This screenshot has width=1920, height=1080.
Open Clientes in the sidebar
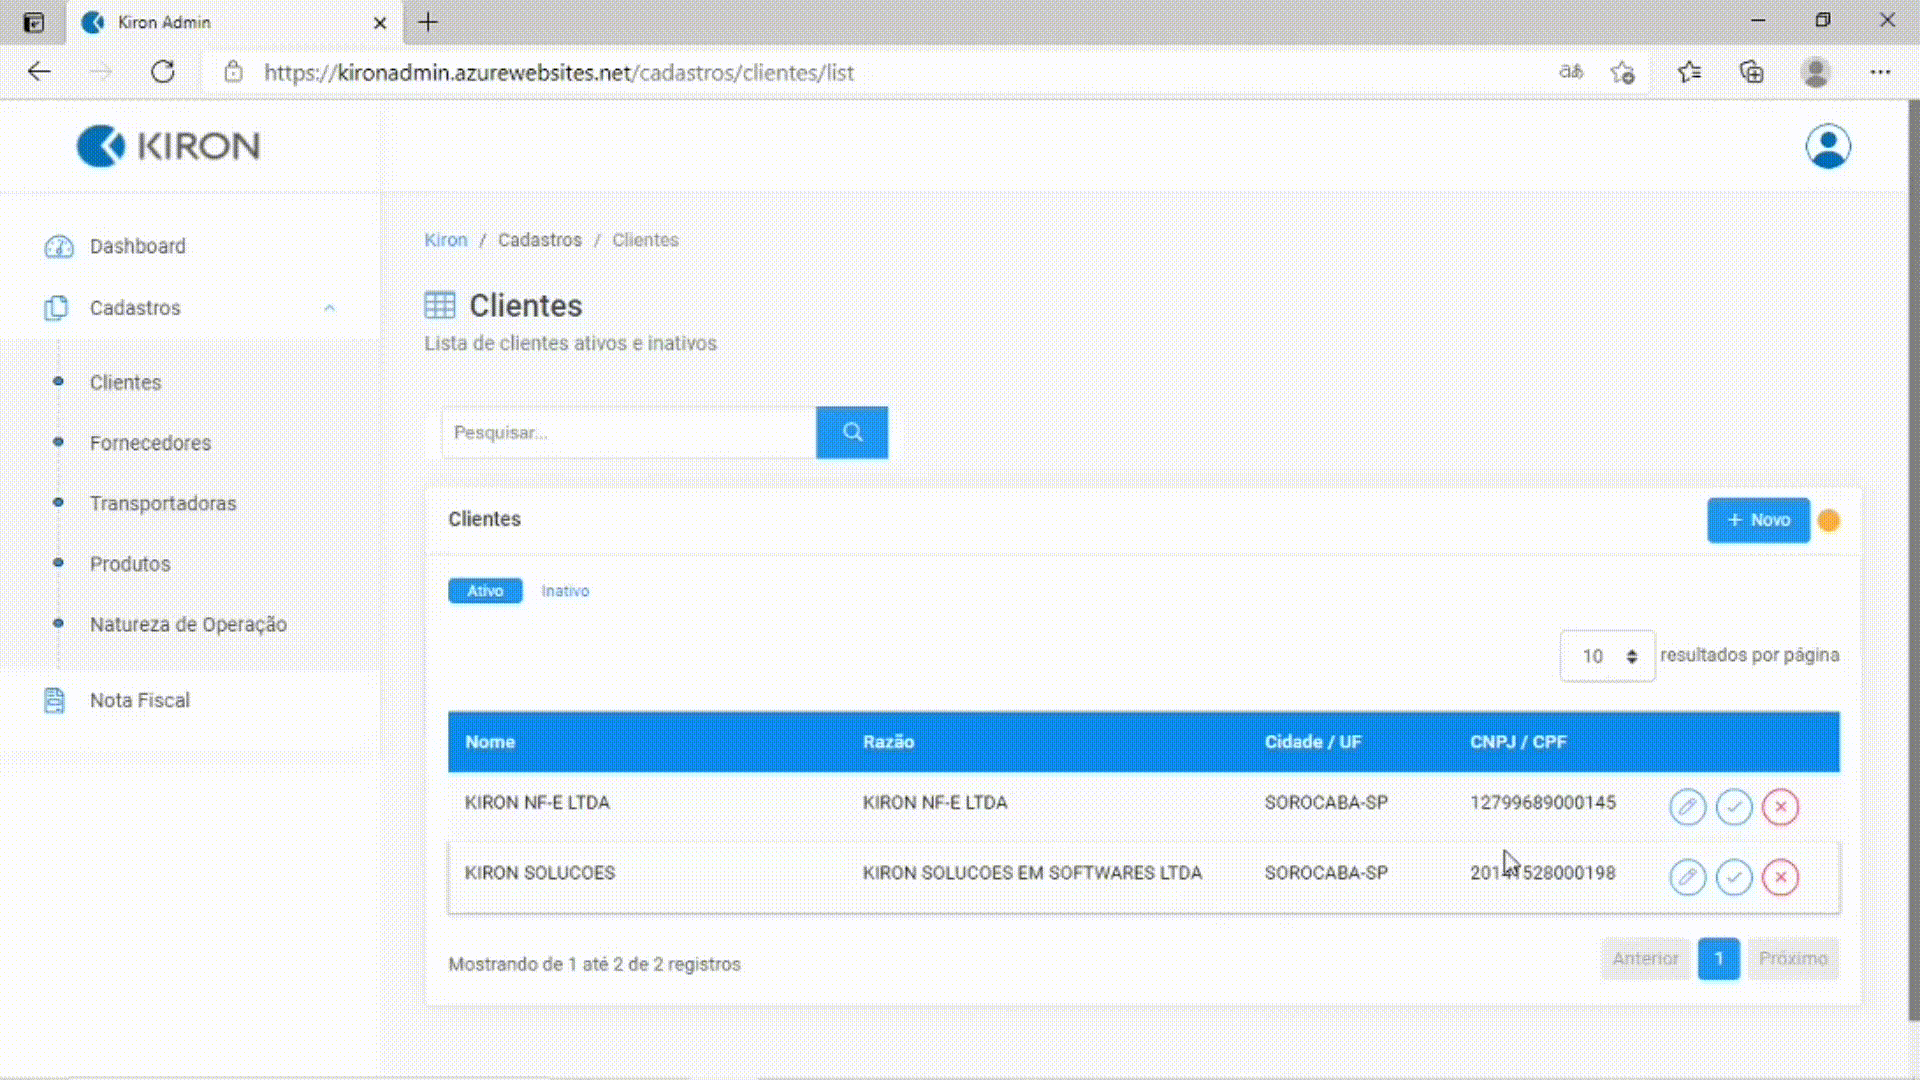125,382
